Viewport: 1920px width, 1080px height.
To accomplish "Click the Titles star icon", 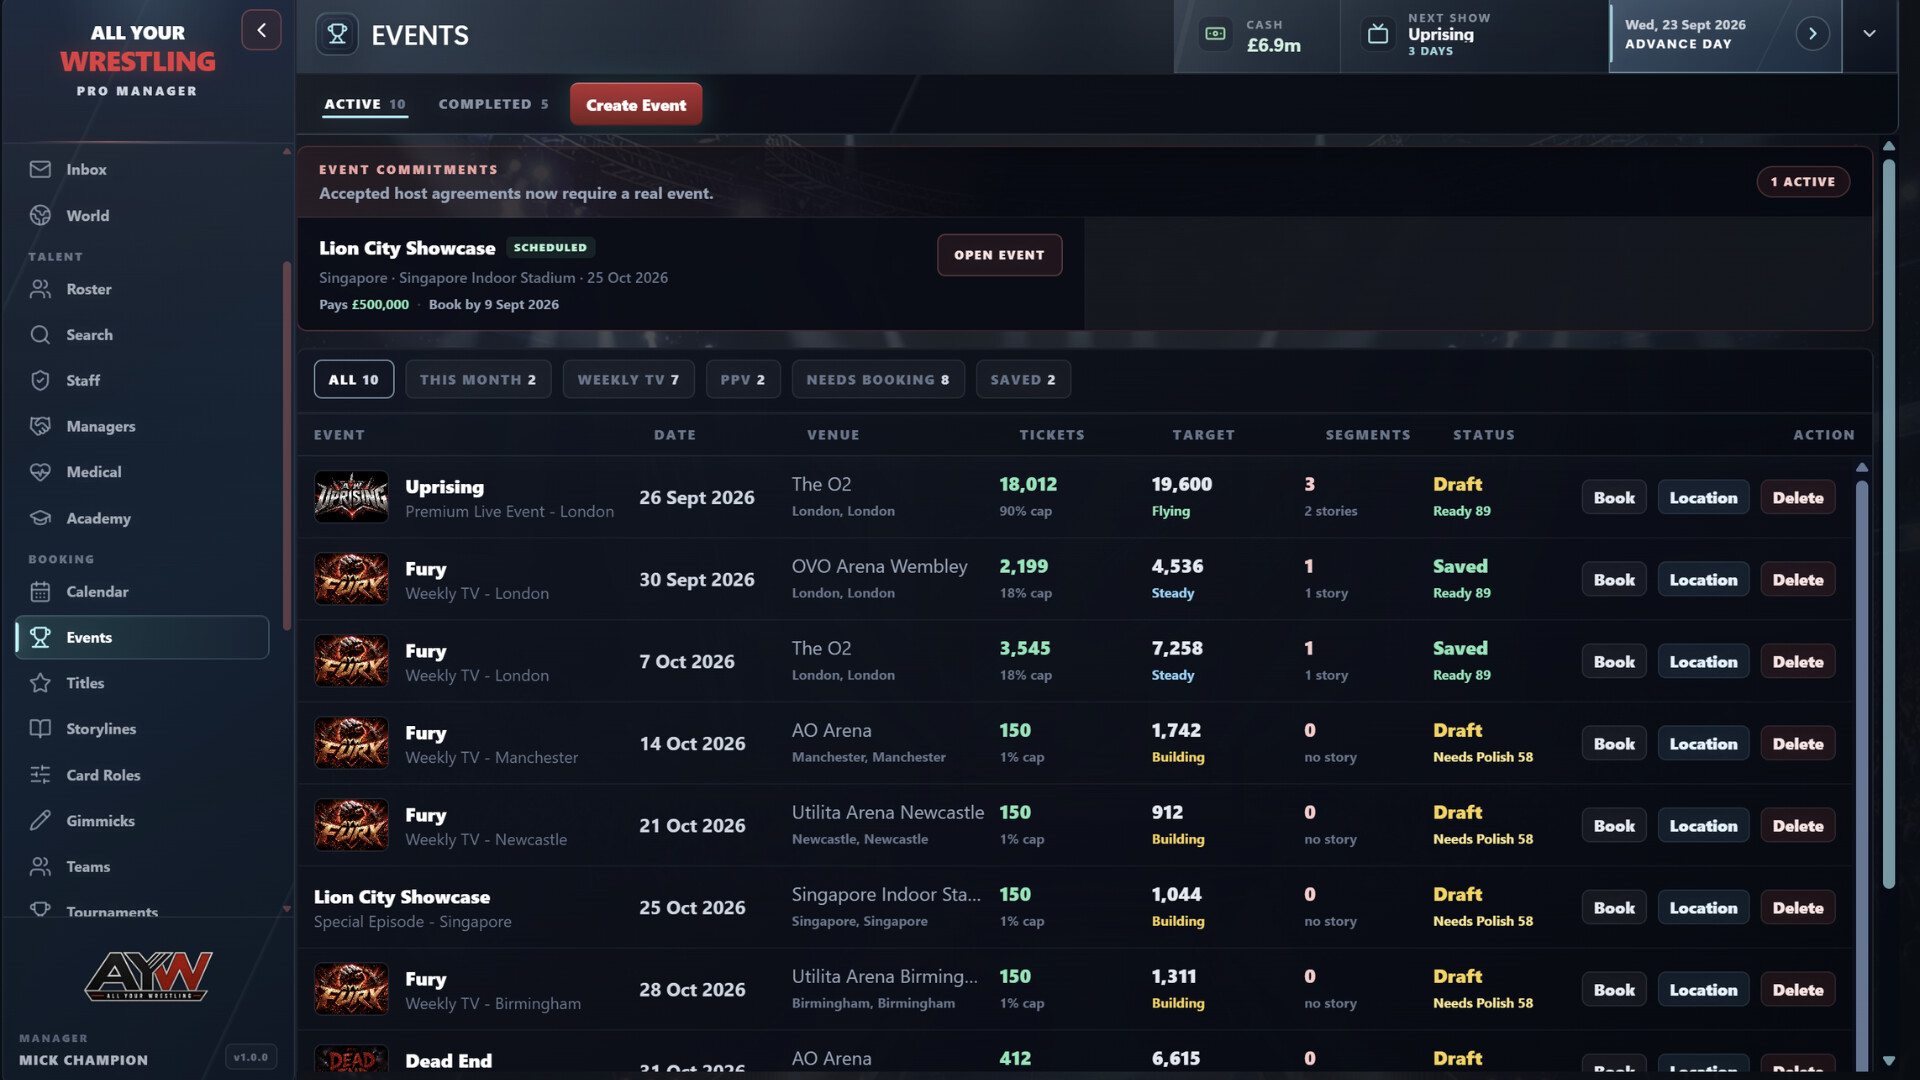I will click(x=40, y=683).
